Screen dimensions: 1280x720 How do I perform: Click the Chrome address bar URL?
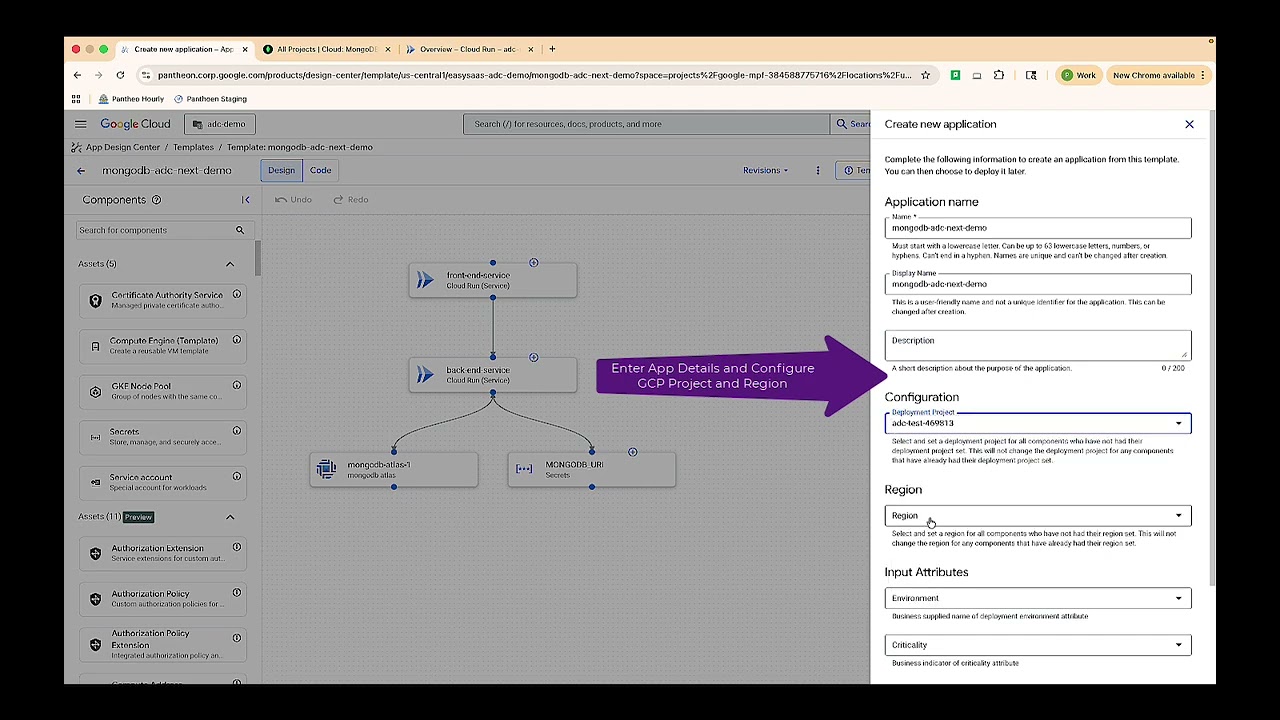click(535, 75)
